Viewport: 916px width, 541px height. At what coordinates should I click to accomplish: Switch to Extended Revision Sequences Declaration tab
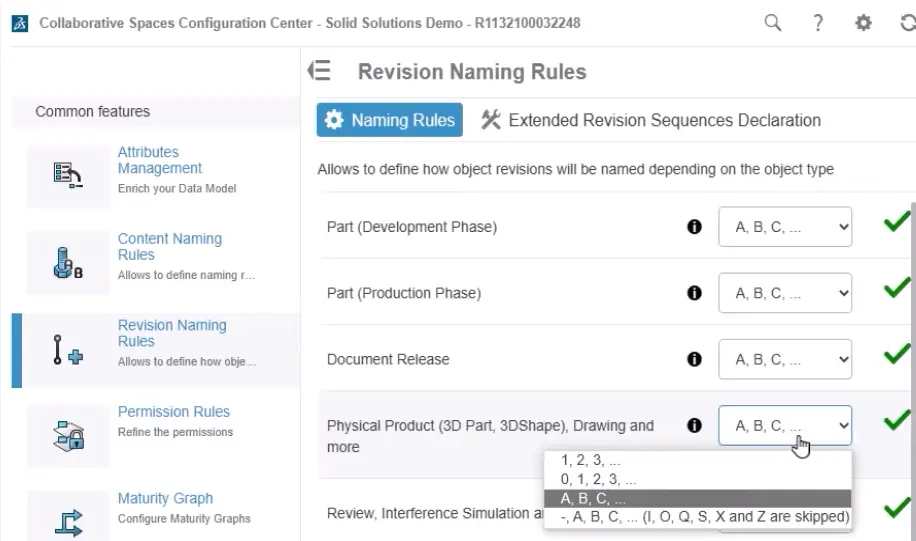click(651, 120)
